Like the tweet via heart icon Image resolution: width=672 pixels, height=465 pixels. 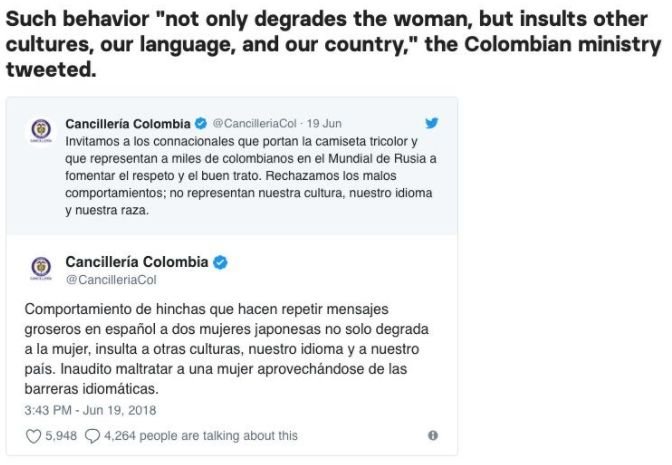(x=33, y=436)
